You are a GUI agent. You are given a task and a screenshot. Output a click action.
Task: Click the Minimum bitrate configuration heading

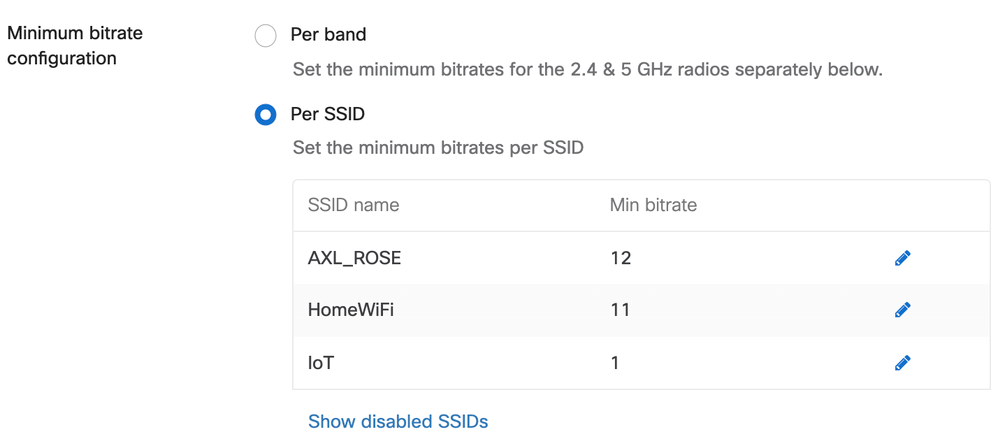pos(75,46)
